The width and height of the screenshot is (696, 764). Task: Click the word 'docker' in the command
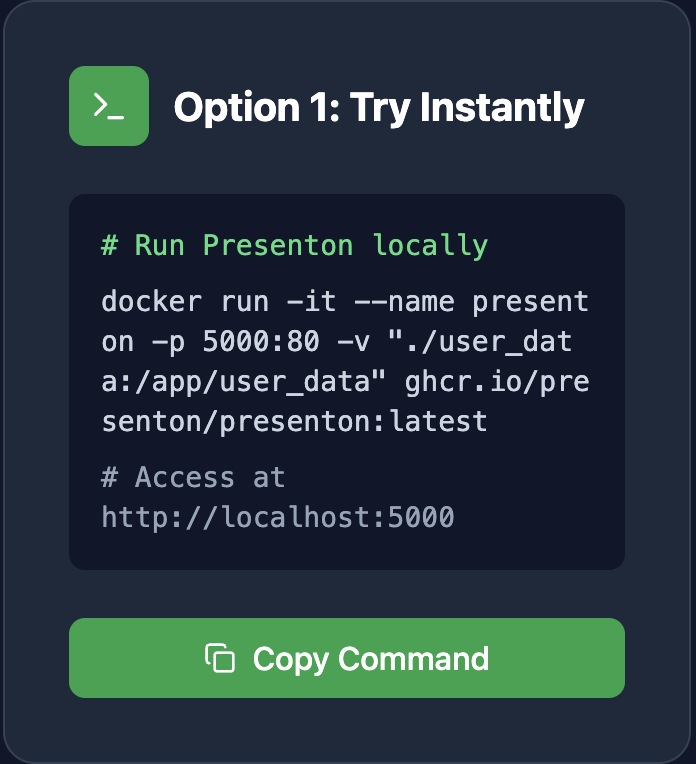pos(151,301)
